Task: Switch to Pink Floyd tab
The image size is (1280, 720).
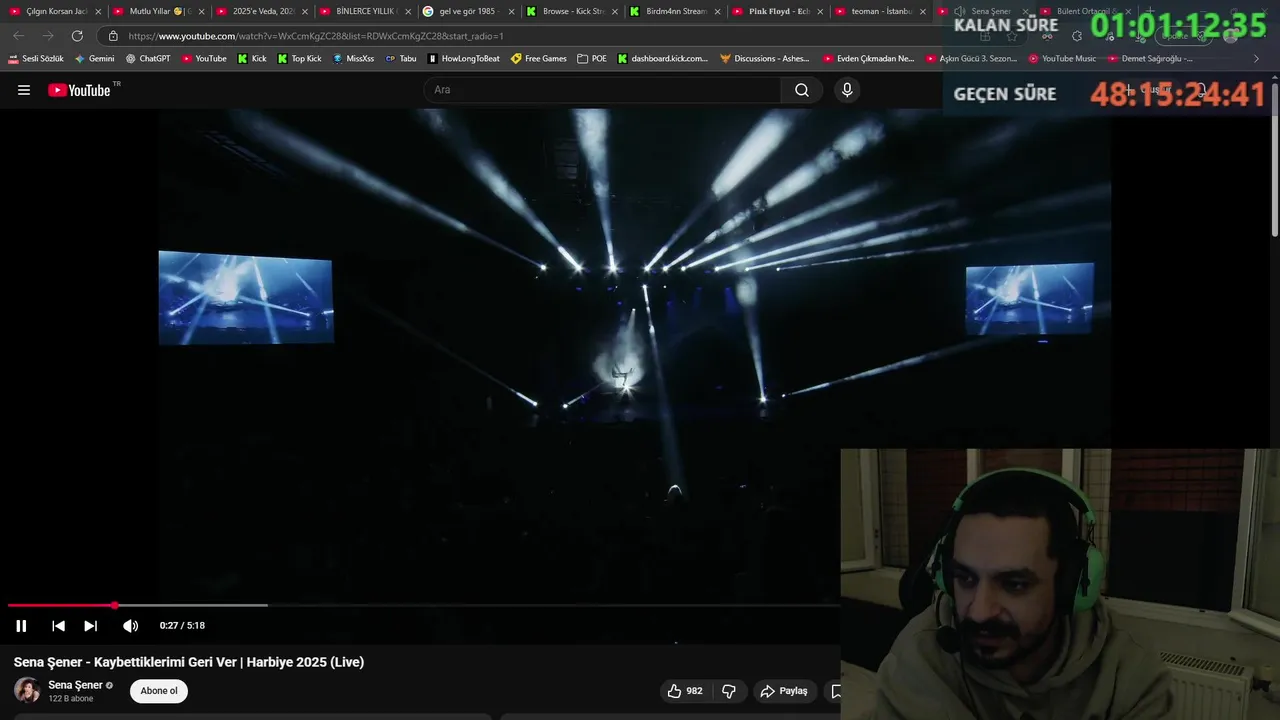Action: (778, 11)
